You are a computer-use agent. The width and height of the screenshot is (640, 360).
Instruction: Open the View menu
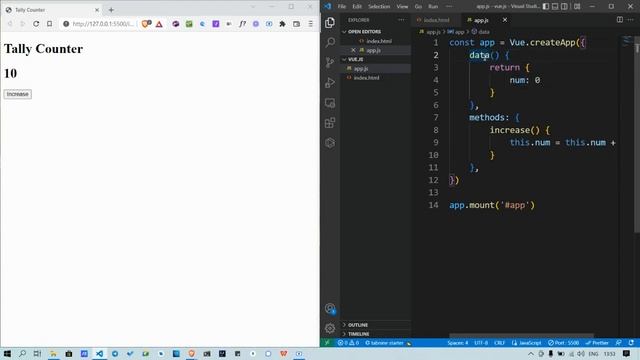402,7
